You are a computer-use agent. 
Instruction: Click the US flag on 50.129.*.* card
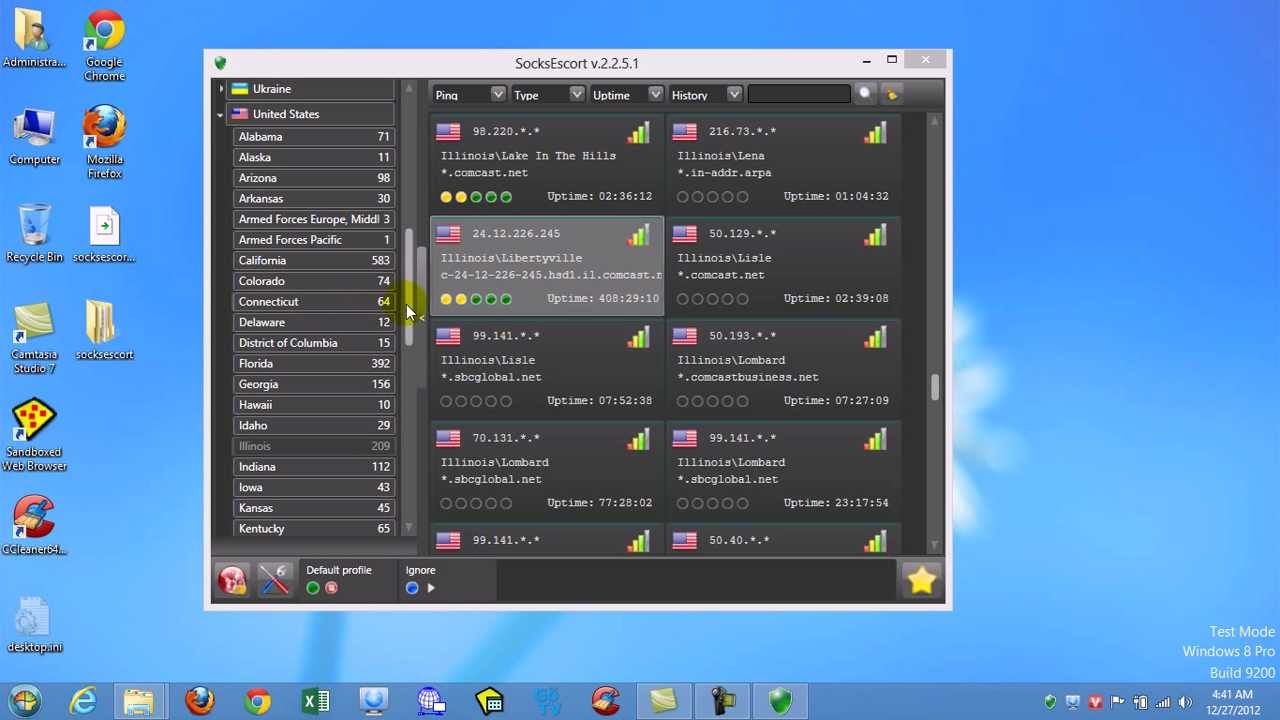coord(685,234)
